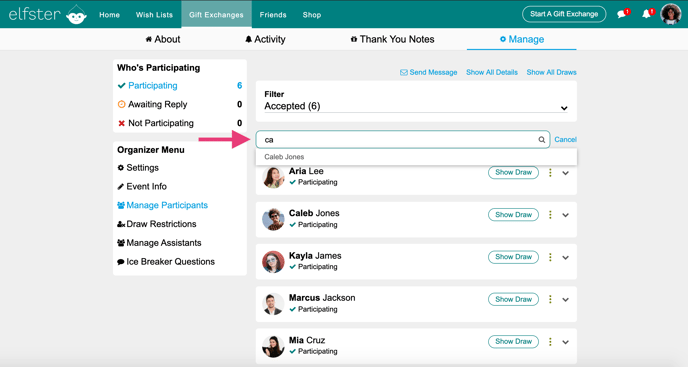The image size is (688, 367).
Task: Click Aria Lee's profile picture
Action: click(x=273, y=177)
